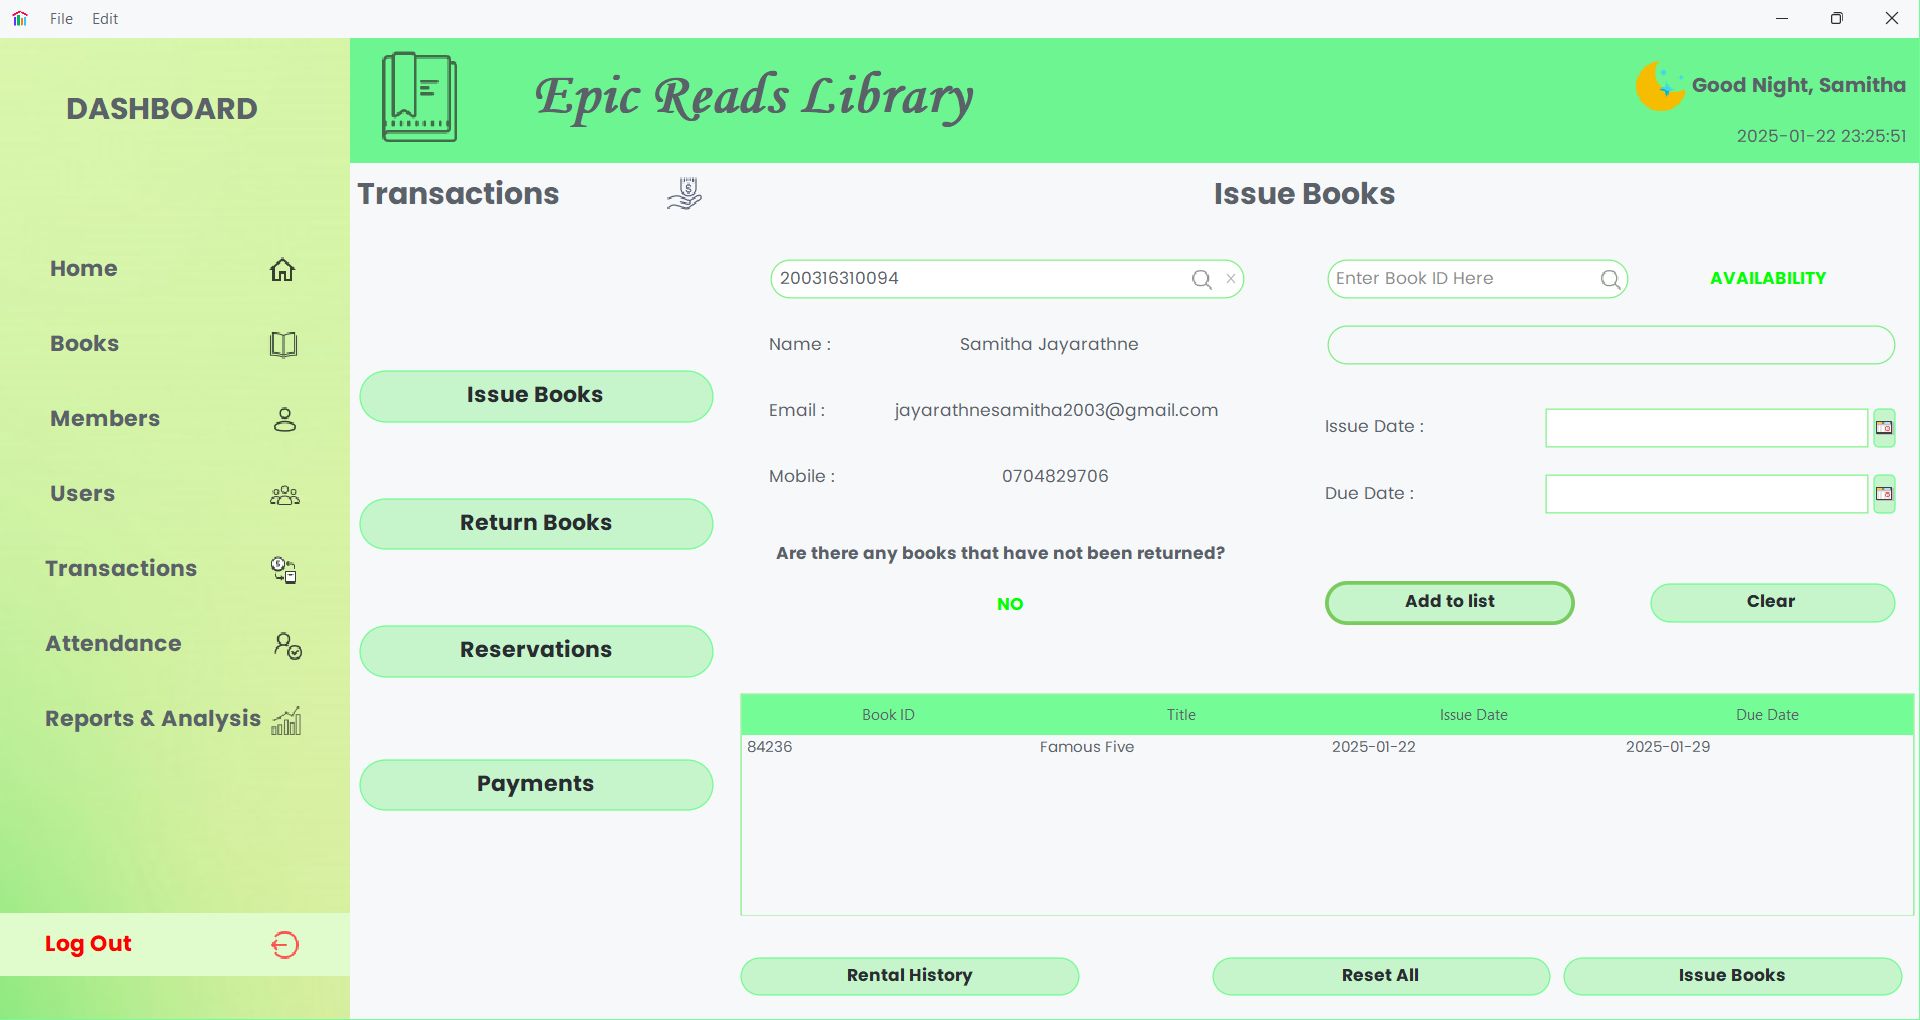Search member ID with magnifier icon
This screenshot has height=1020, width=1920.
1201,279
